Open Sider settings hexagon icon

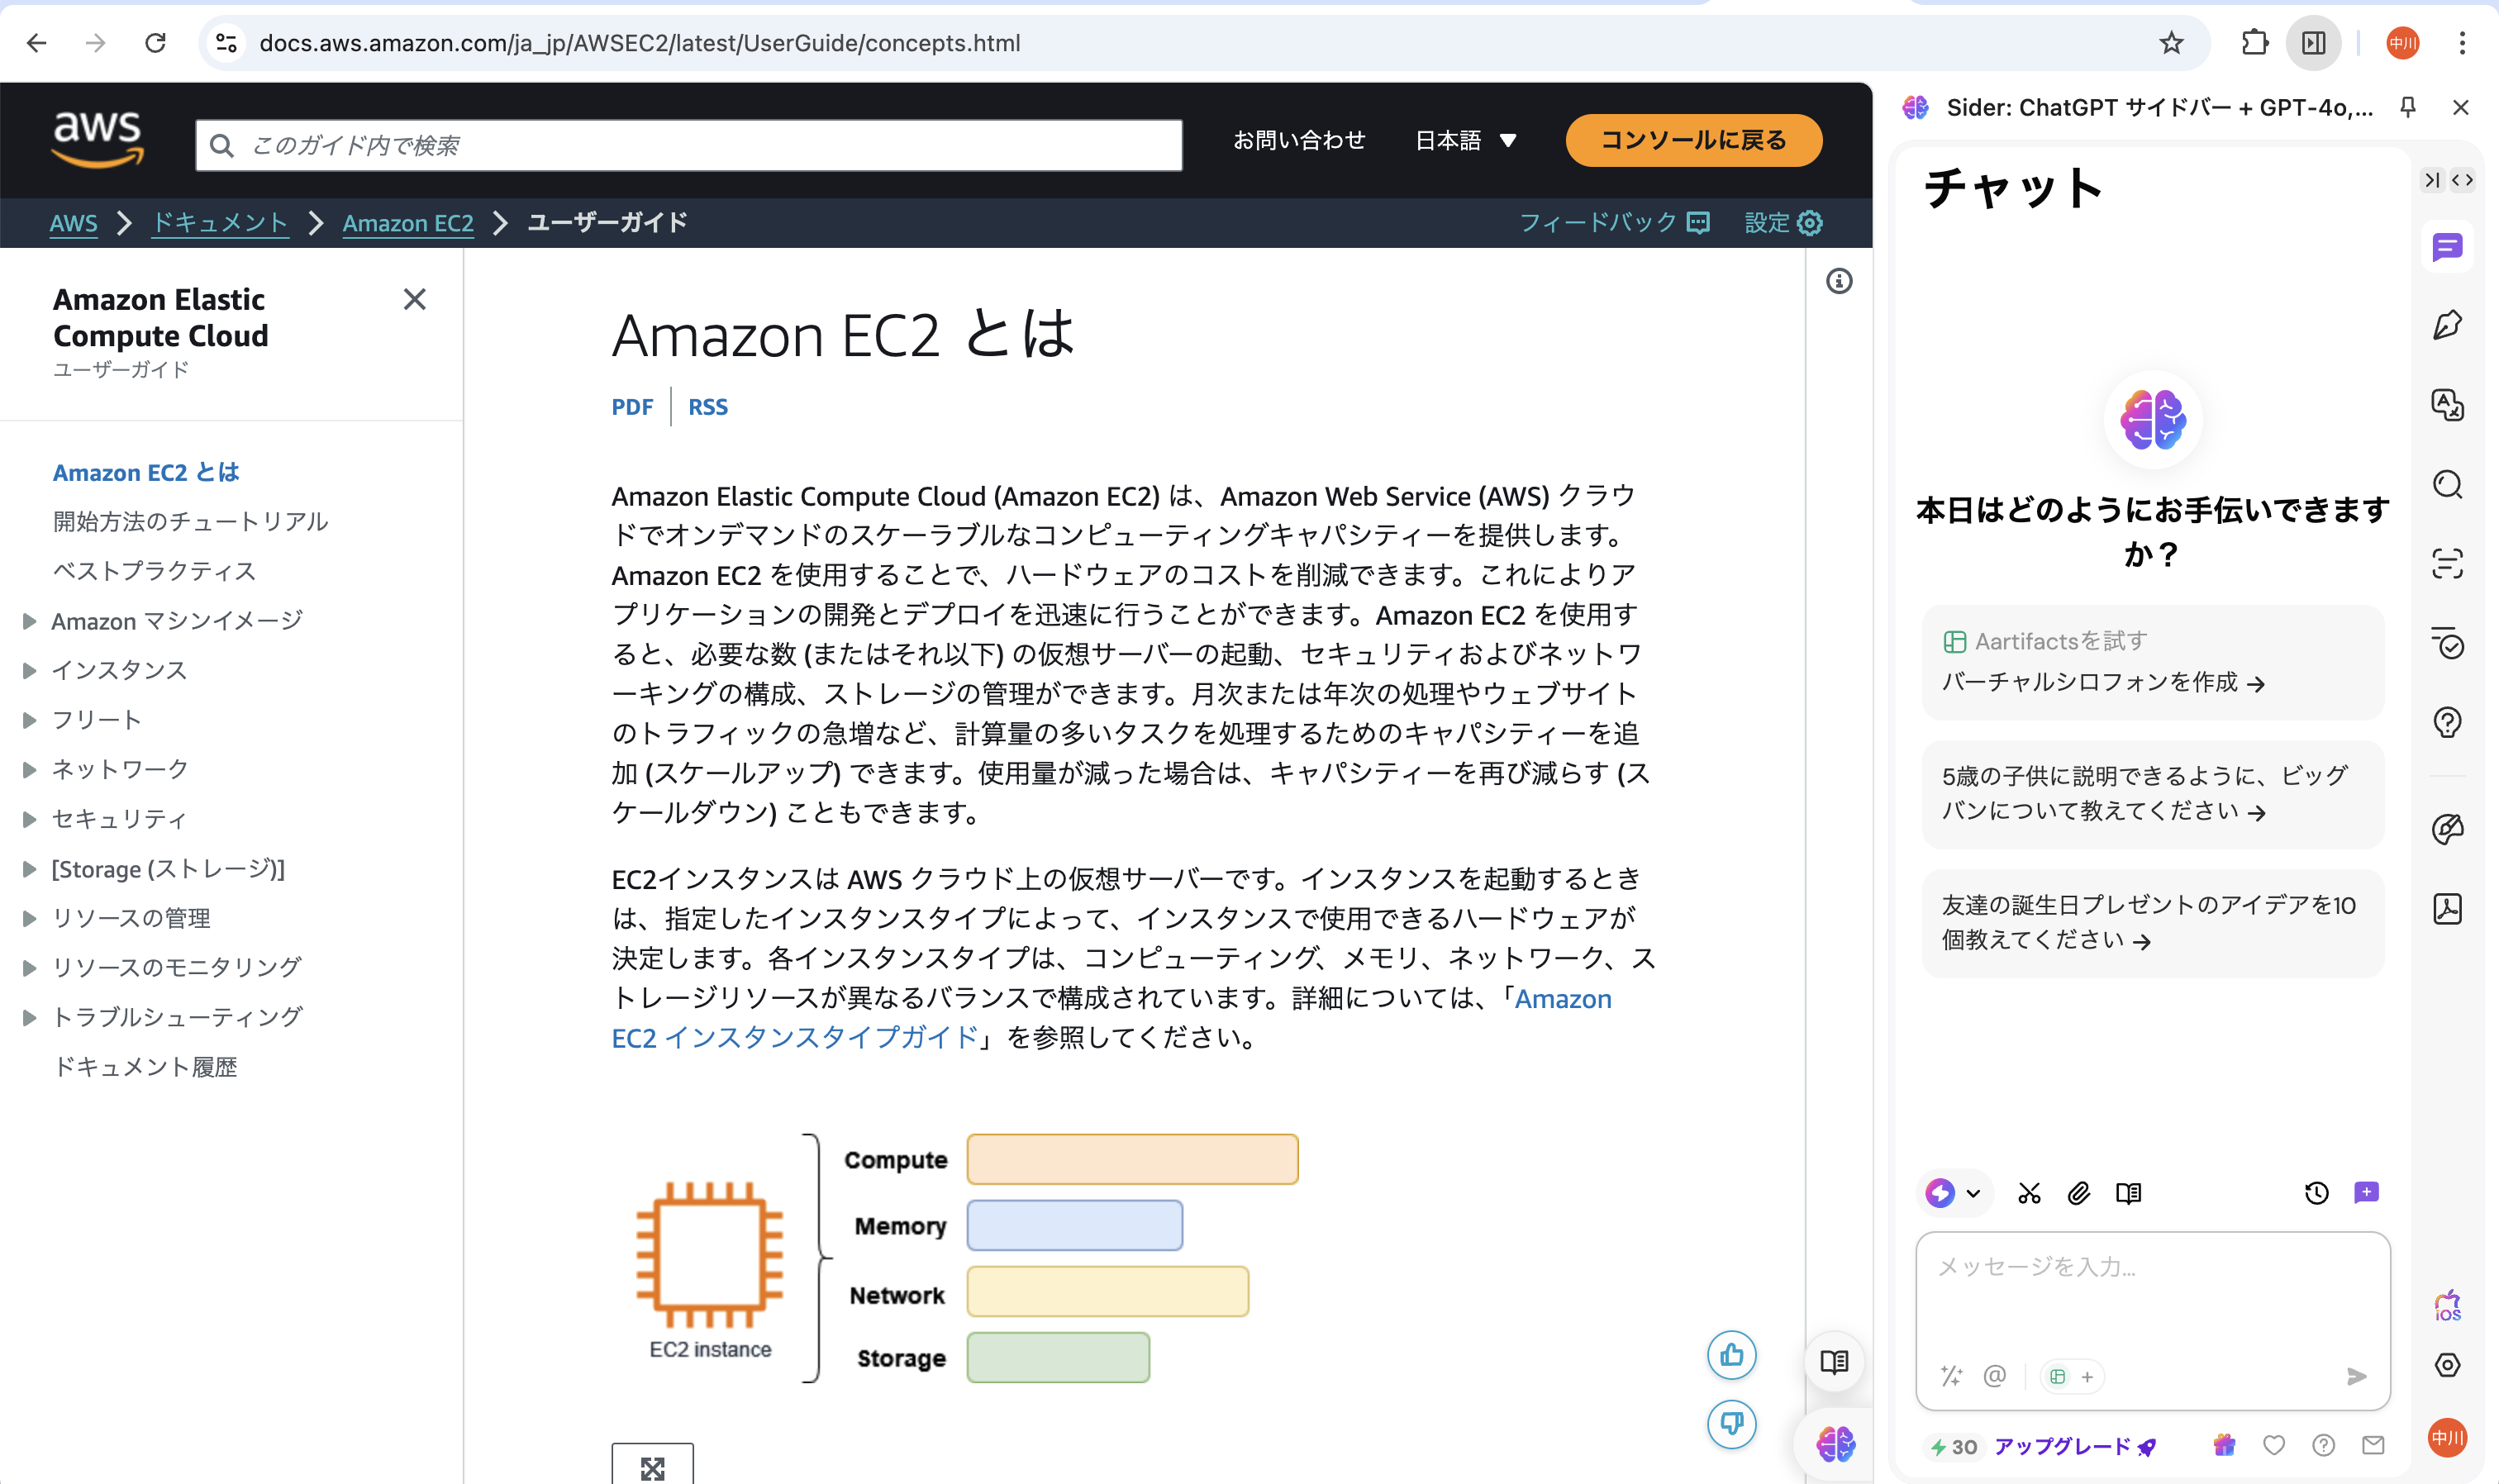pyautogui.click(x=2447, y=1365)
